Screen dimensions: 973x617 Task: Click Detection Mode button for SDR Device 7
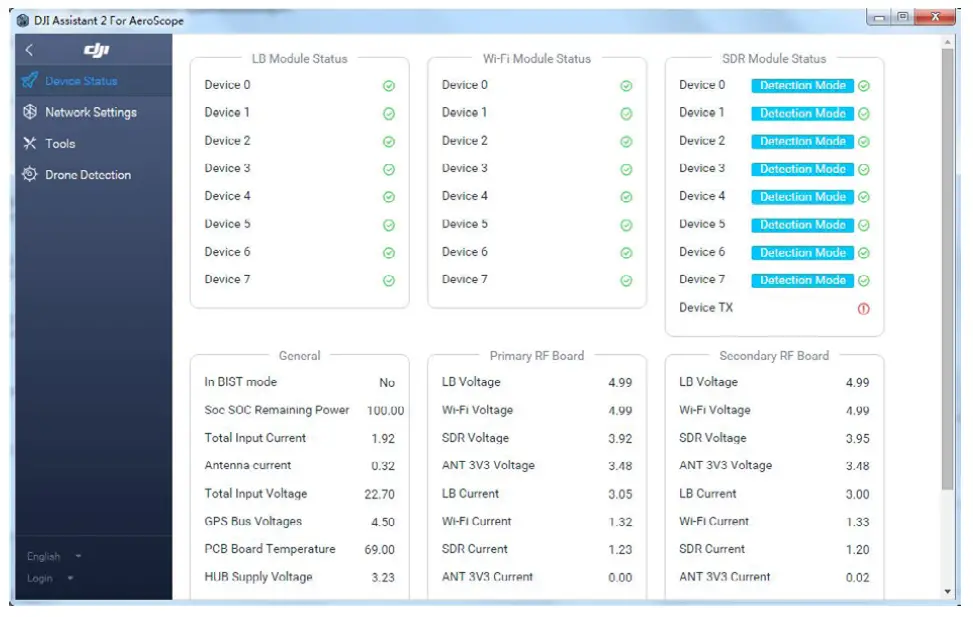pos(802,281)
